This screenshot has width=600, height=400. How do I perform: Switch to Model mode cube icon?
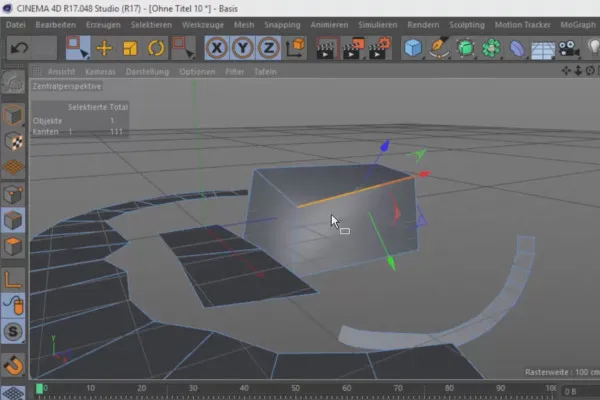tap(13, 115)
